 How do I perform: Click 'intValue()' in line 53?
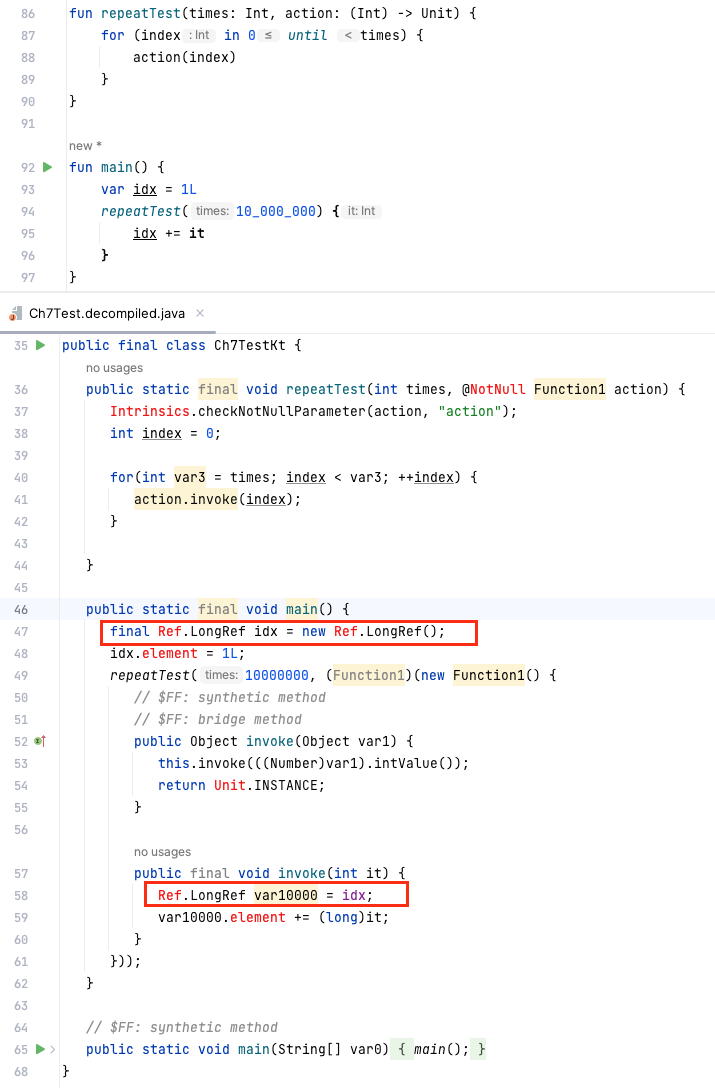tap(418, 763)
